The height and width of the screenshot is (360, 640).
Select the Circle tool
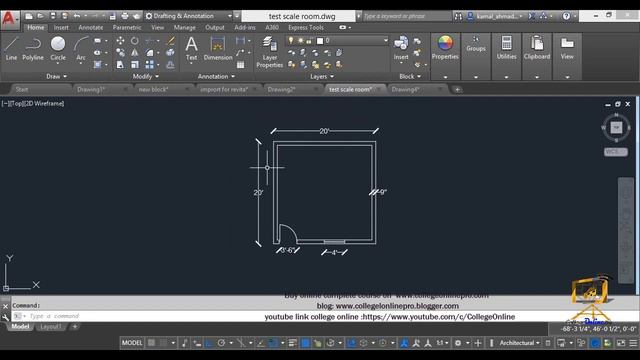pos(58,49)
